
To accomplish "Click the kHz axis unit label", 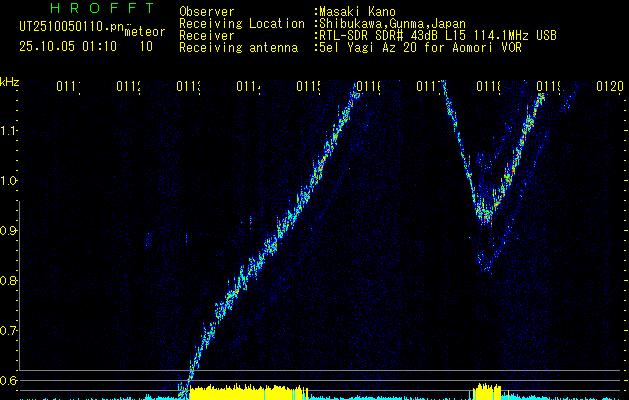I will point(10,83).
